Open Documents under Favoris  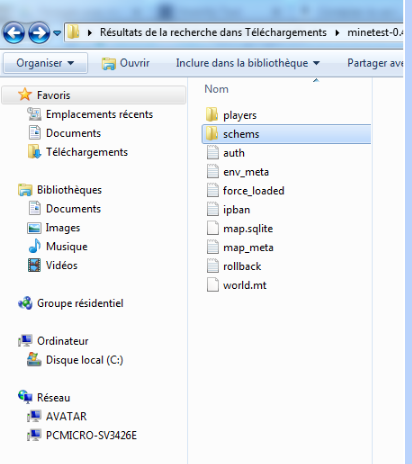(x=73, y=133)
